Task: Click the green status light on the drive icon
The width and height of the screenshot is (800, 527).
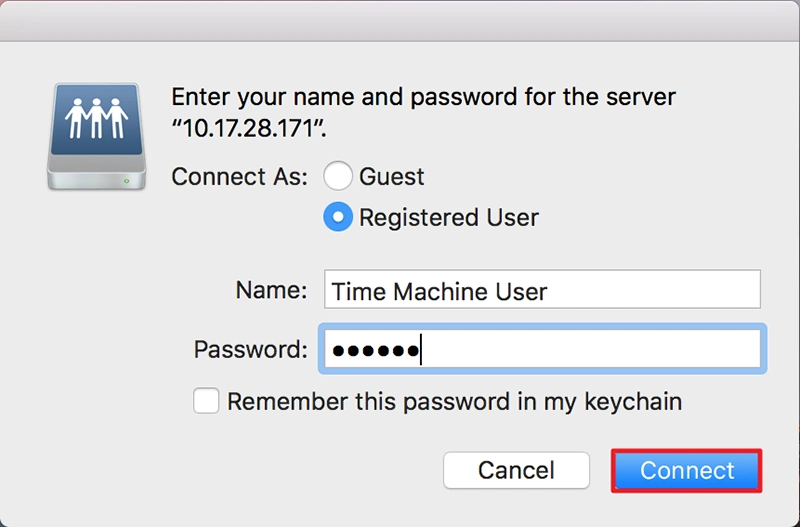Action: click(125, 180)
